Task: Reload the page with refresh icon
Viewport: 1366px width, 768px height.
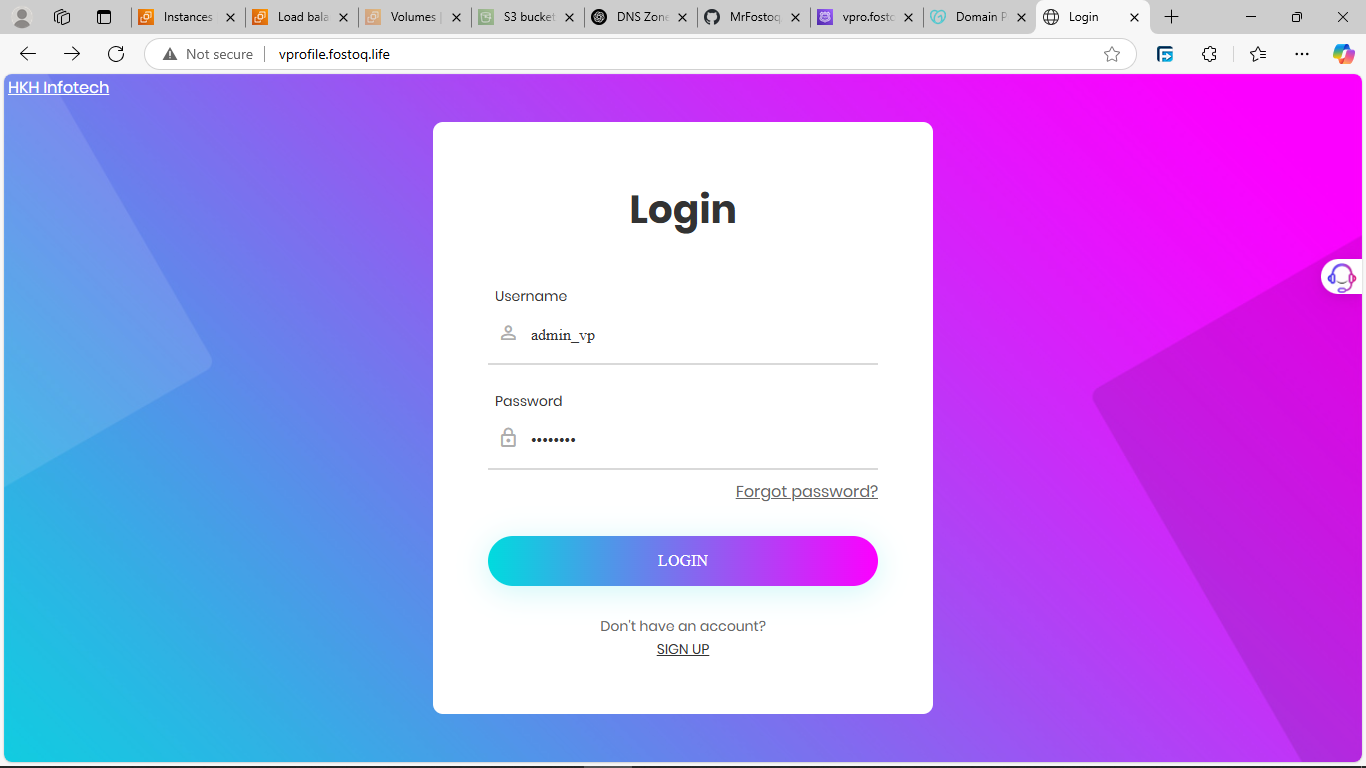Action: tap(116, 54)
